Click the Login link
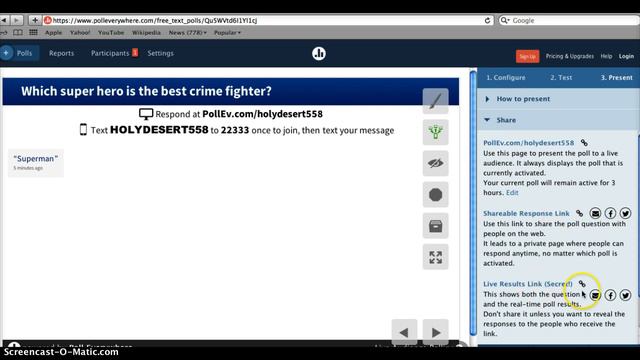 click(626, 56)
